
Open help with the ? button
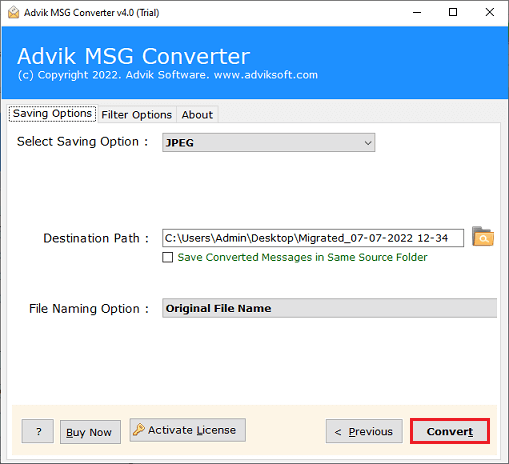[x=38, y=431]
